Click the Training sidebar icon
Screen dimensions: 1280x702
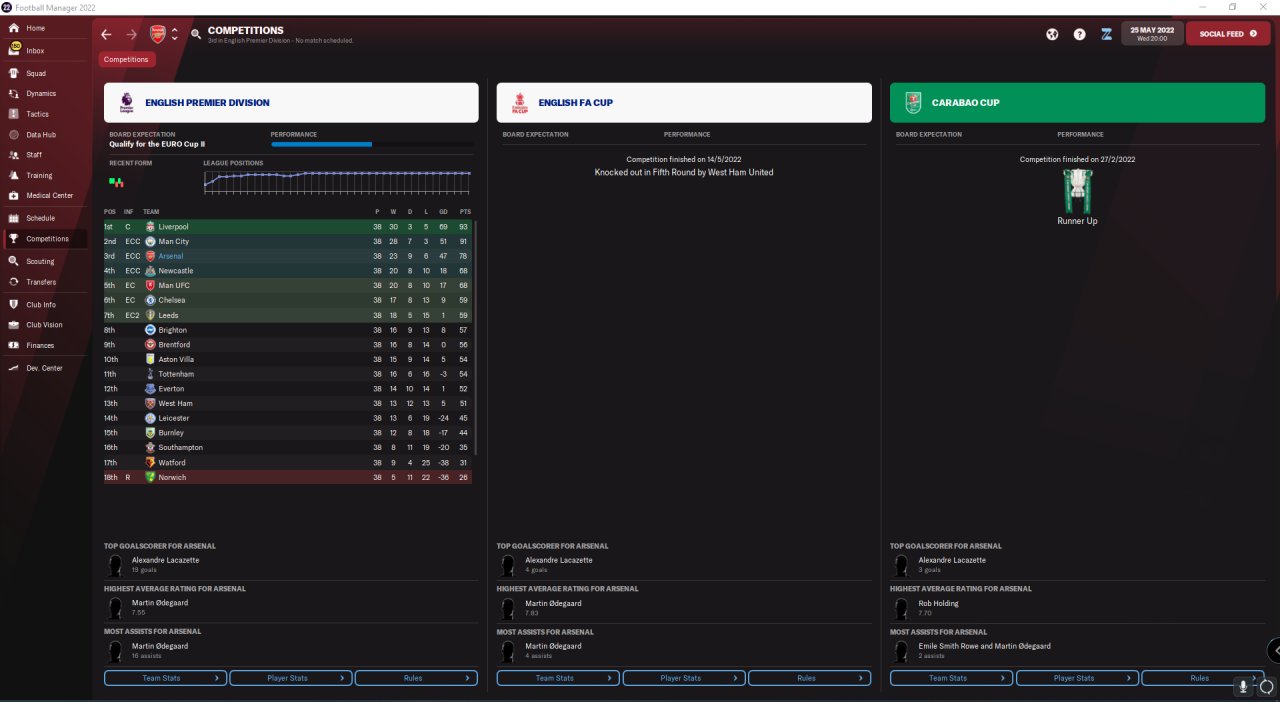14,175
